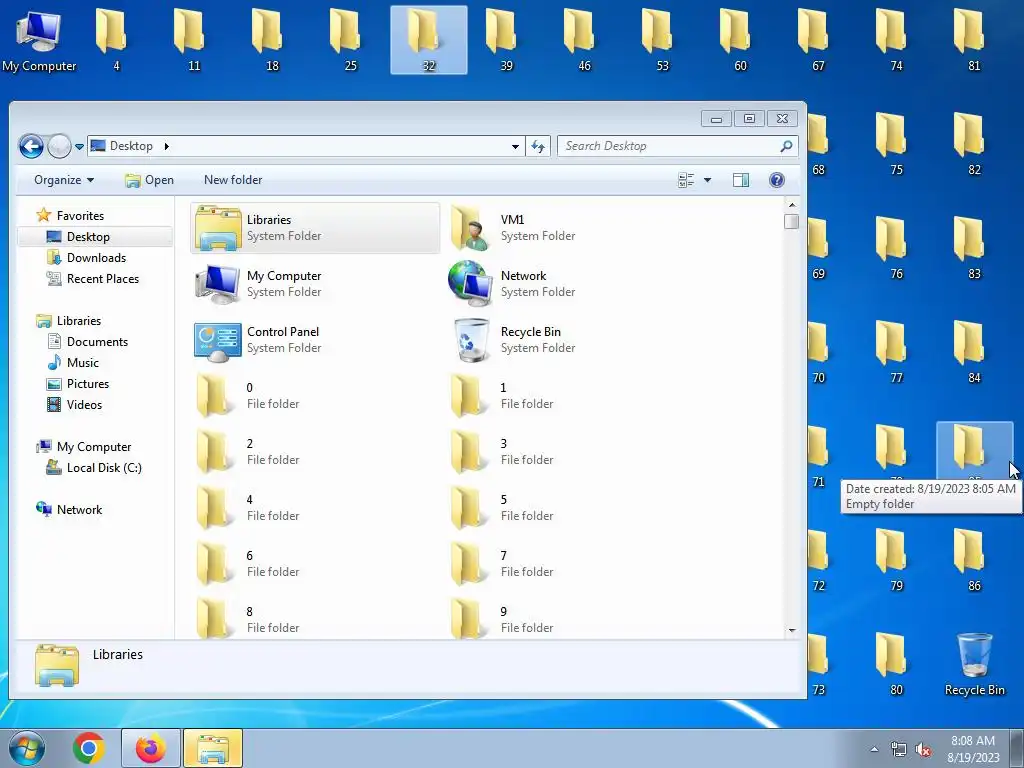Click the Back navigation arrow in Explorer
Image resolution: width=1024 pixels, height=768 pixels.
31,146
